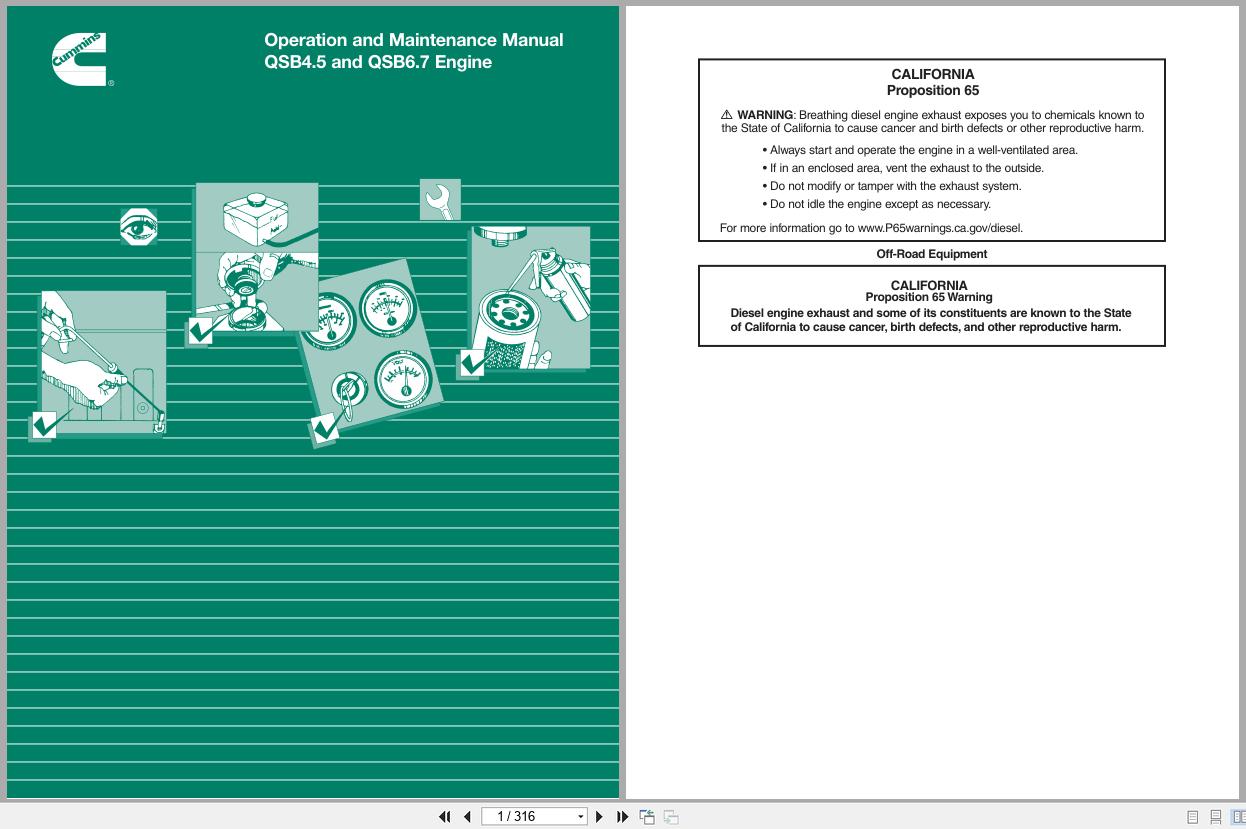
Task: Click the wrench icon on cover
Action: pyautogui.click(x=440, y=200)
